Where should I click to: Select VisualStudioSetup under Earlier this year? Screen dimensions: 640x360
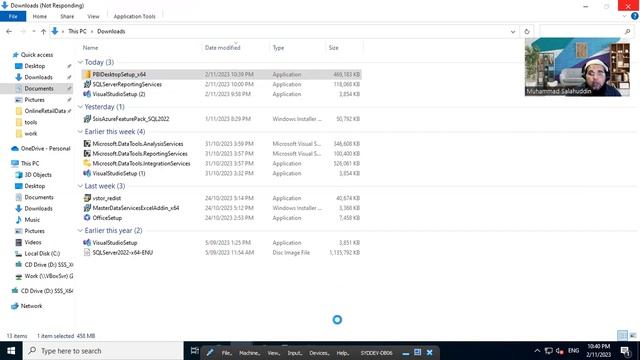click(x=115, y=242)
